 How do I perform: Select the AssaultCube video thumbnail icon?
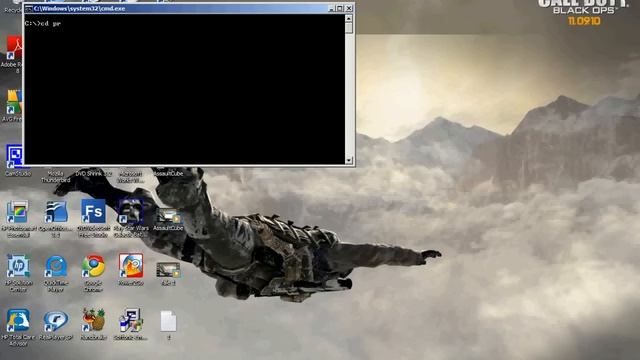[x=168, y=216]
